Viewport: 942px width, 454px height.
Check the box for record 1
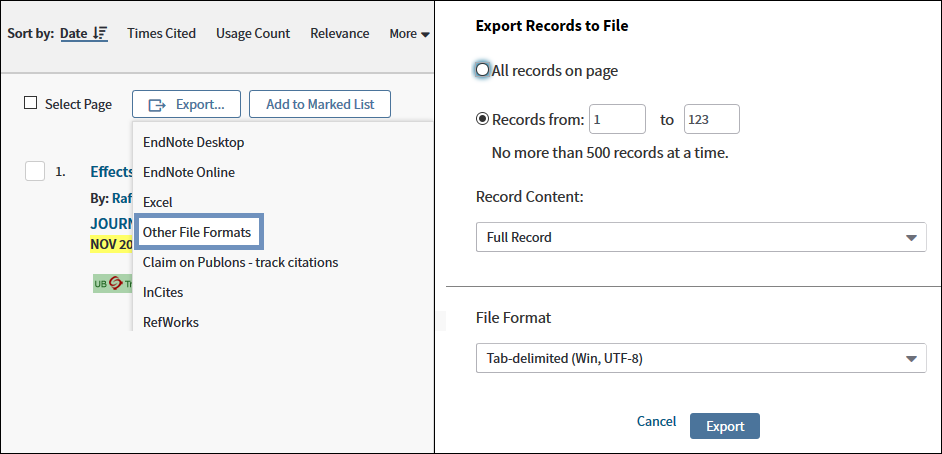pos(35,171)
